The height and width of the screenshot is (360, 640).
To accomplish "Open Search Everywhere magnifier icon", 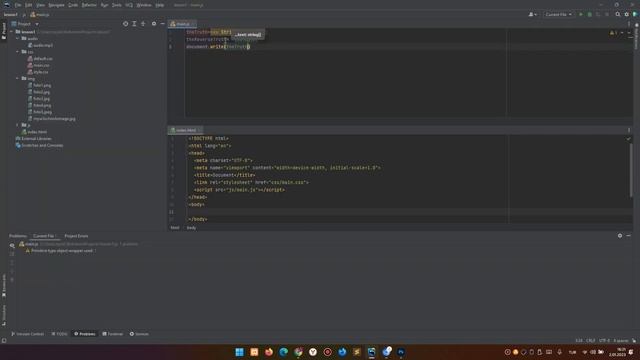I will pos(618,14).
